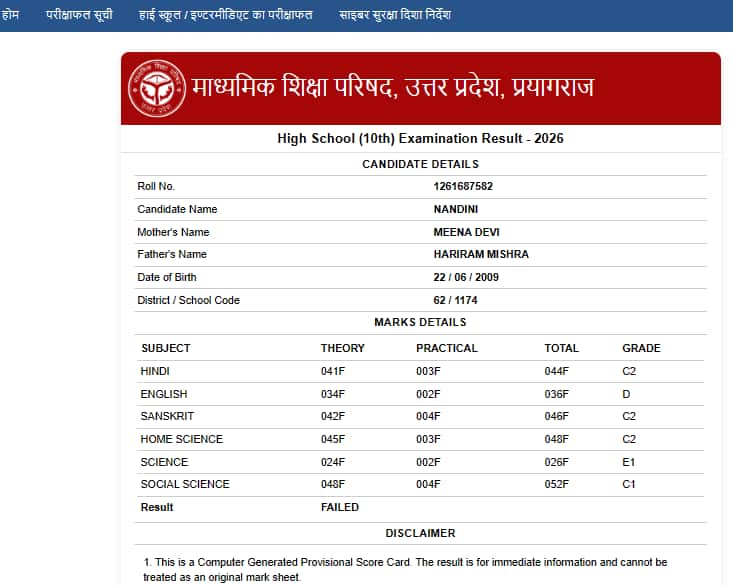733x585 pixels.
Task: Click the Date of Birth label
Action: click(167, 277)
